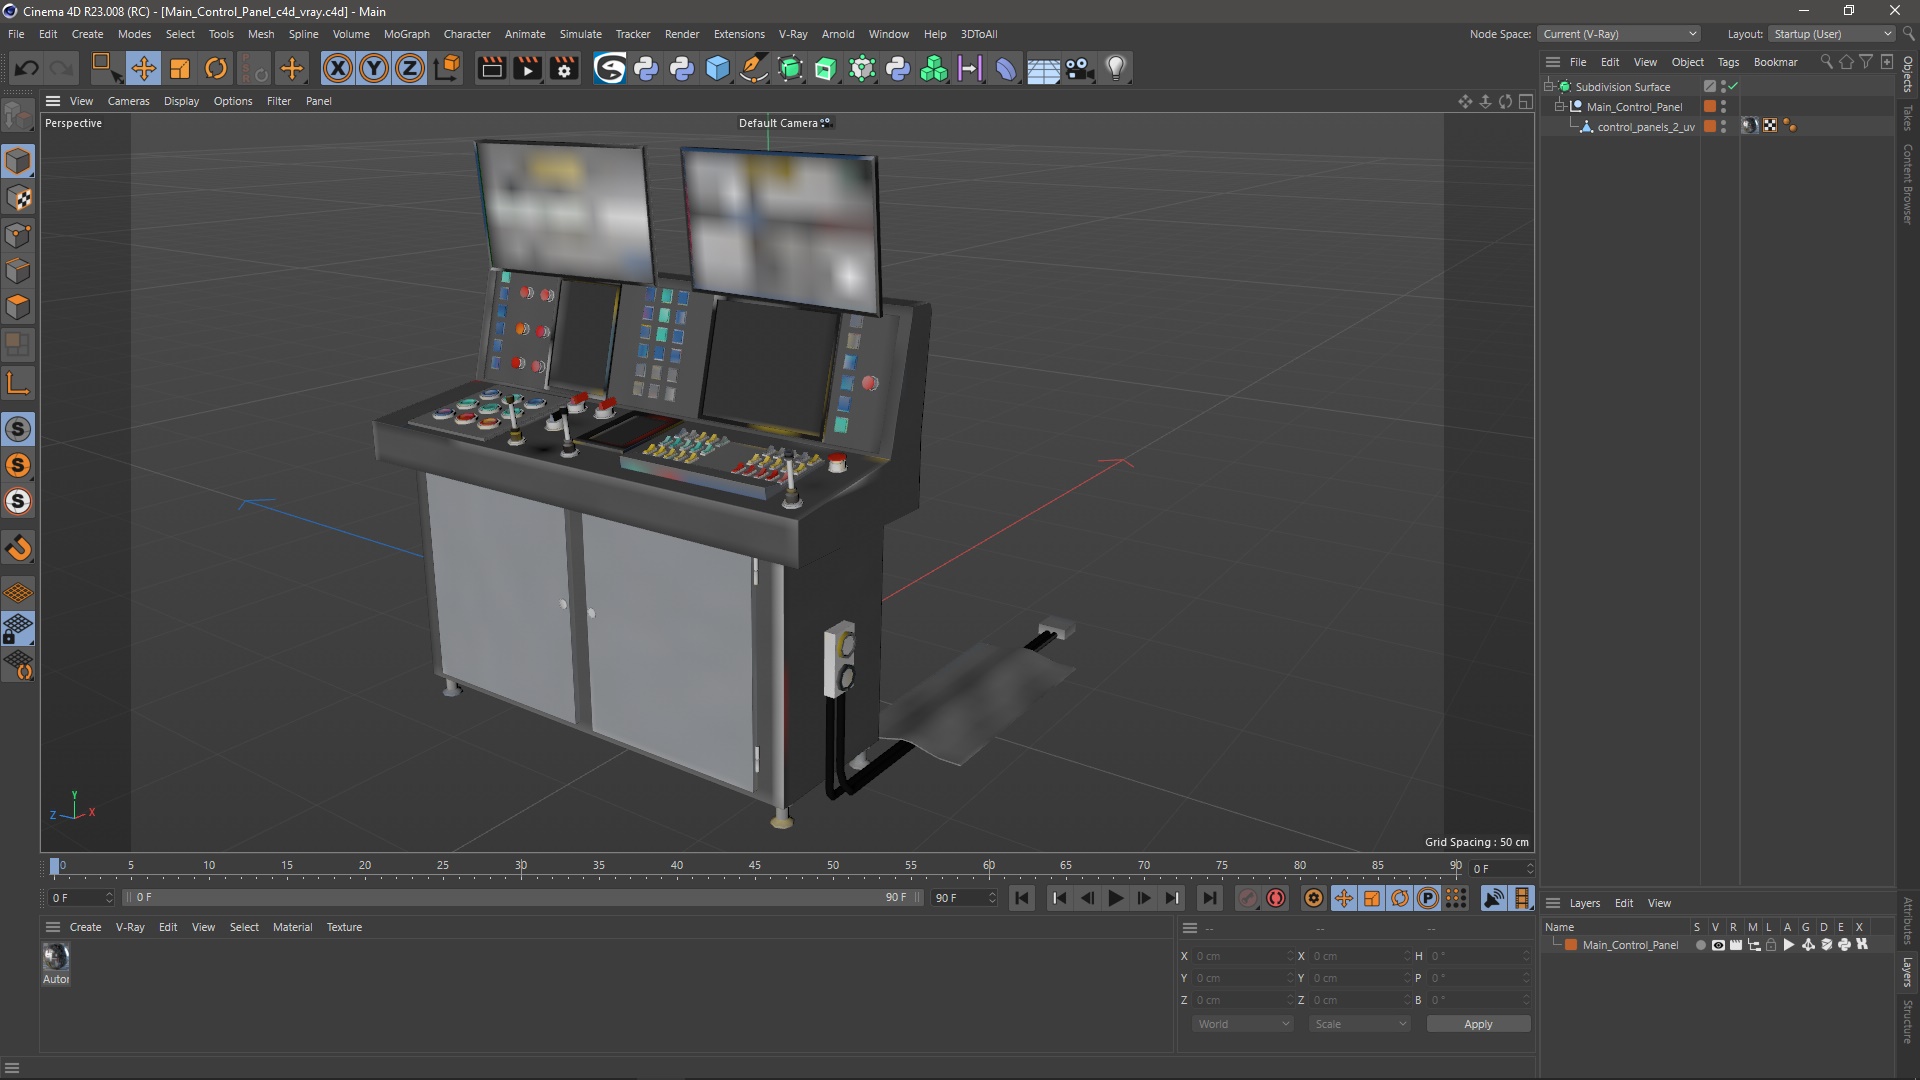This screenshot has height=1080, width=1920.
Task: Toggle the Y axis lock
Action: [374, 68]
